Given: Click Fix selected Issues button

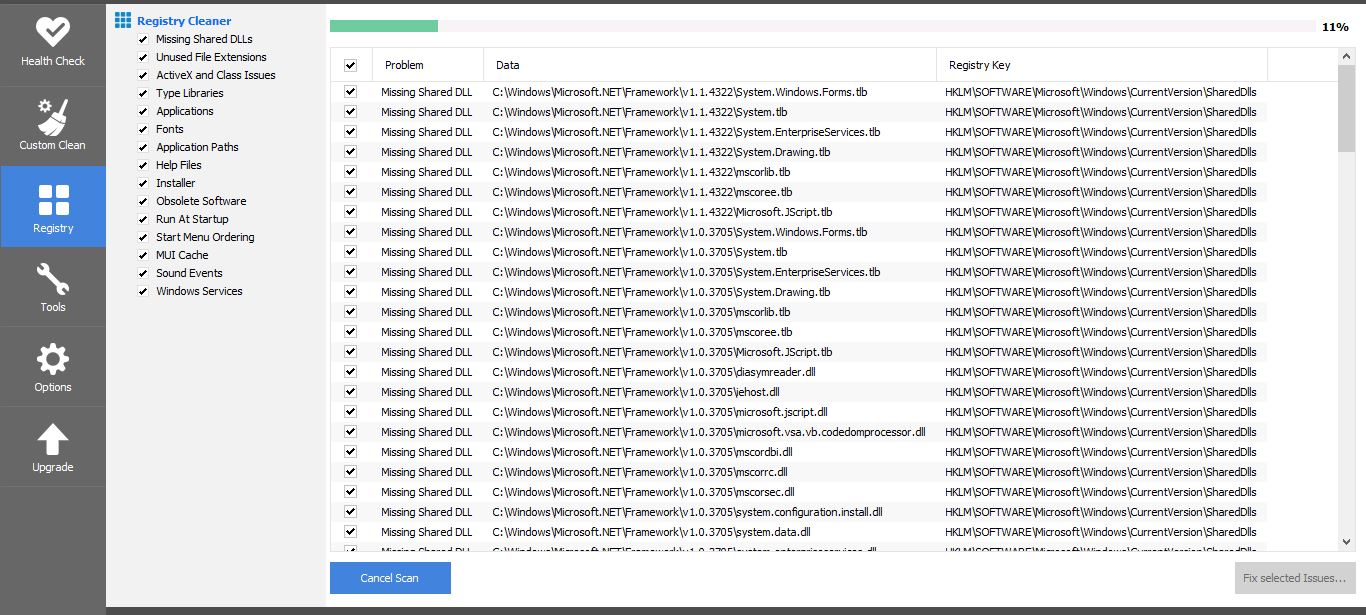Looking at the screenshot, I should [x=1294, y=578].
